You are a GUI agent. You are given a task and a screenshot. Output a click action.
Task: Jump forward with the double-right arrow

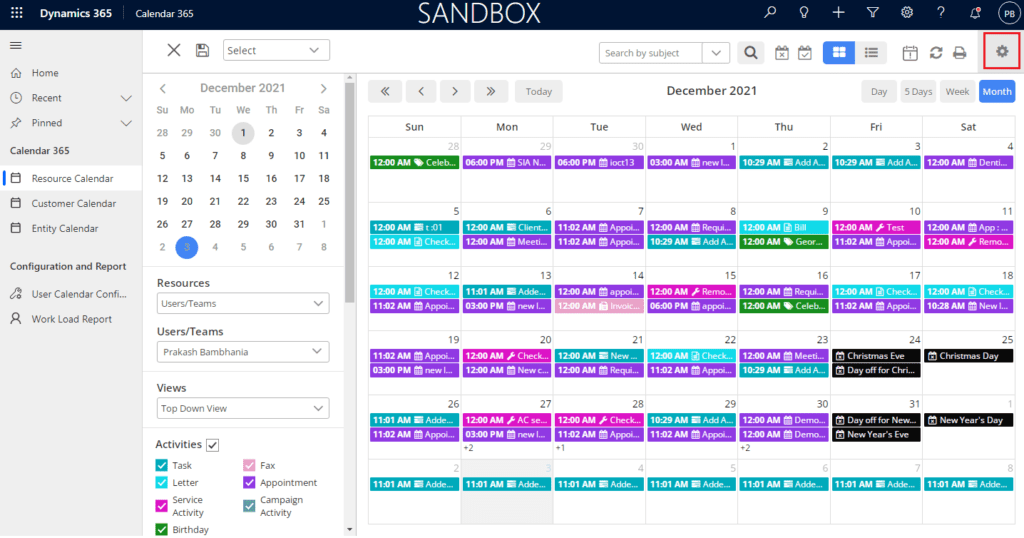pyautogui.click(x=490, y=91)
